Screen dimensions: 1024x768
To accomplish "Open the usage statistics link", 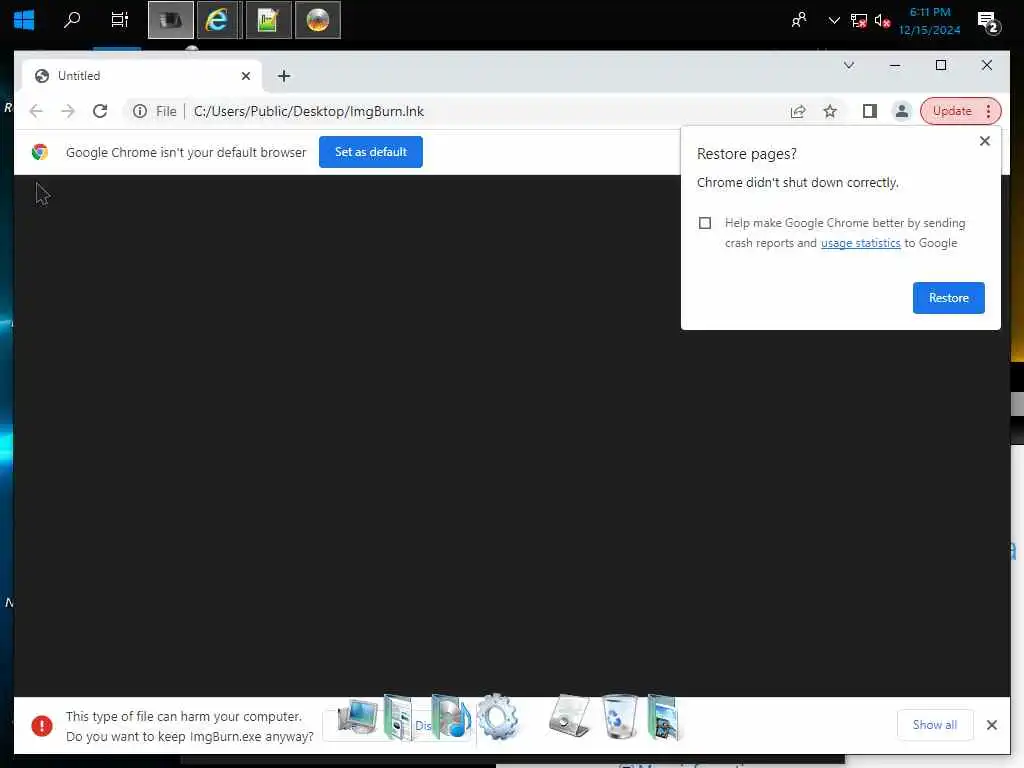I will tap(861, 243).
